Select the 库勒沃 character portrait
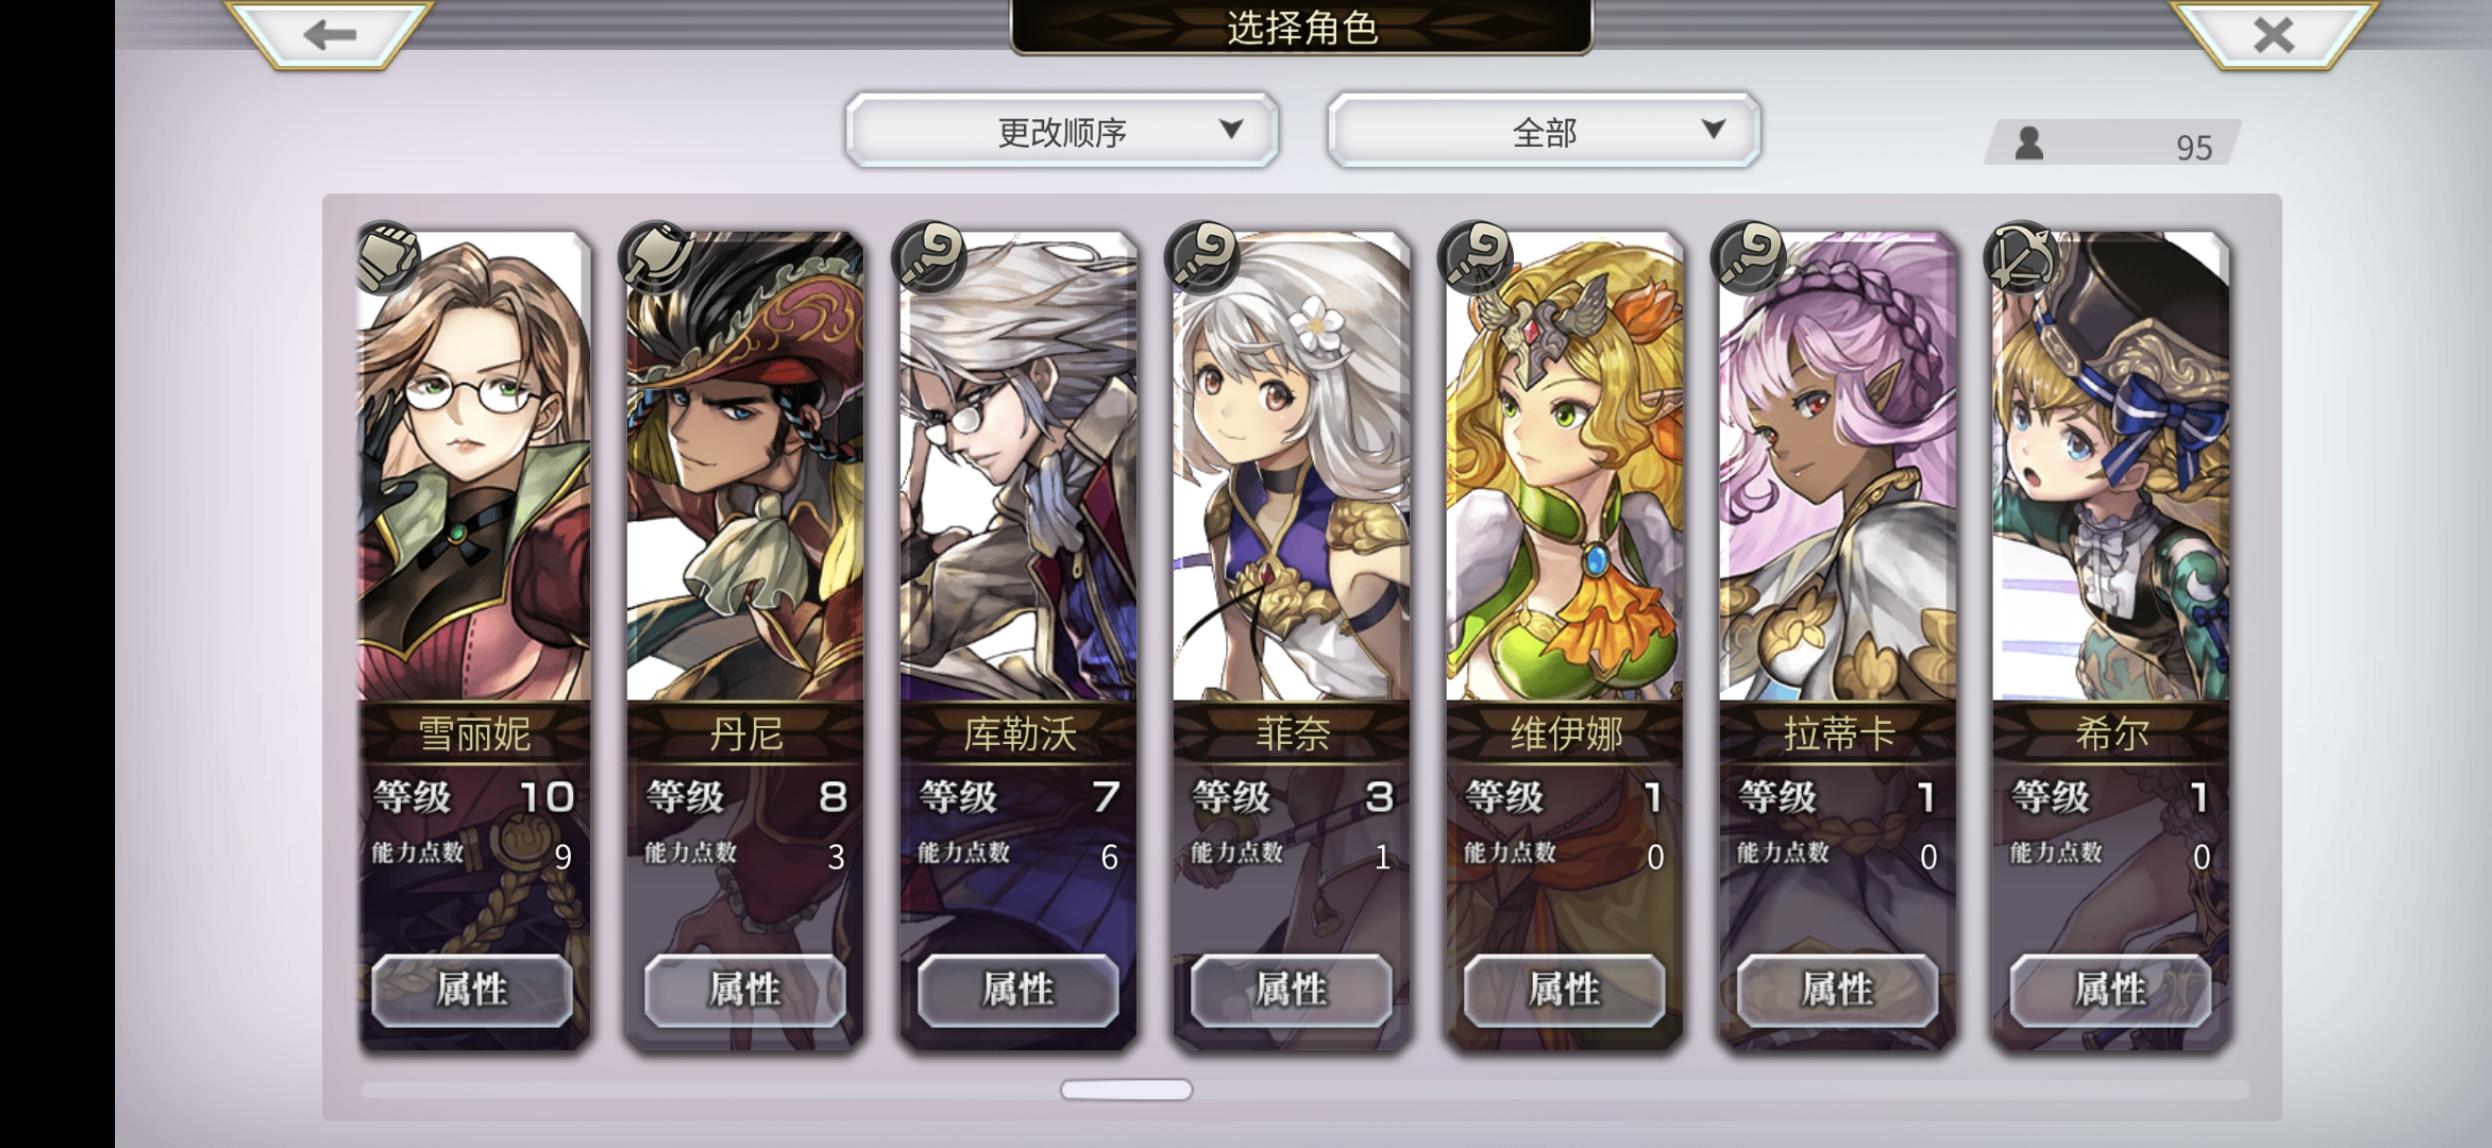2492x1148 pixels. [1018, 466]
